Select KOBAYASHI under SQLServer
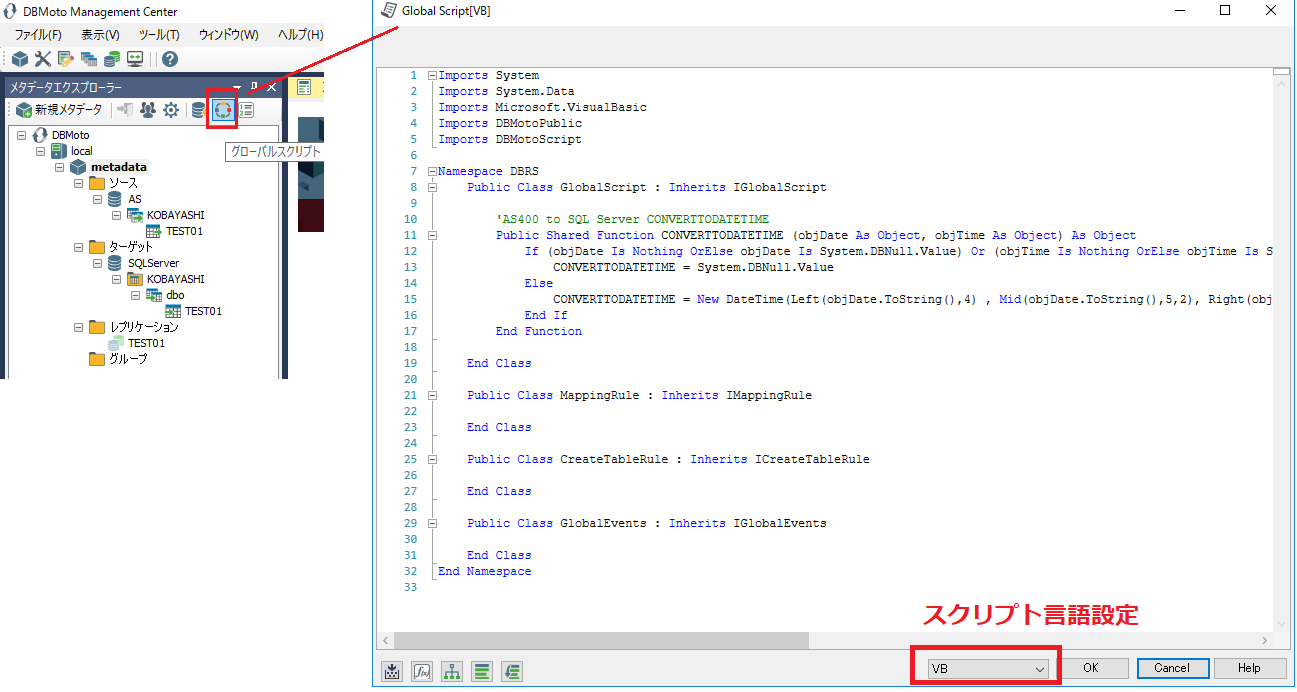This screenshot has height=692, width=1297. pyautogui.click(x=176, y=279)
